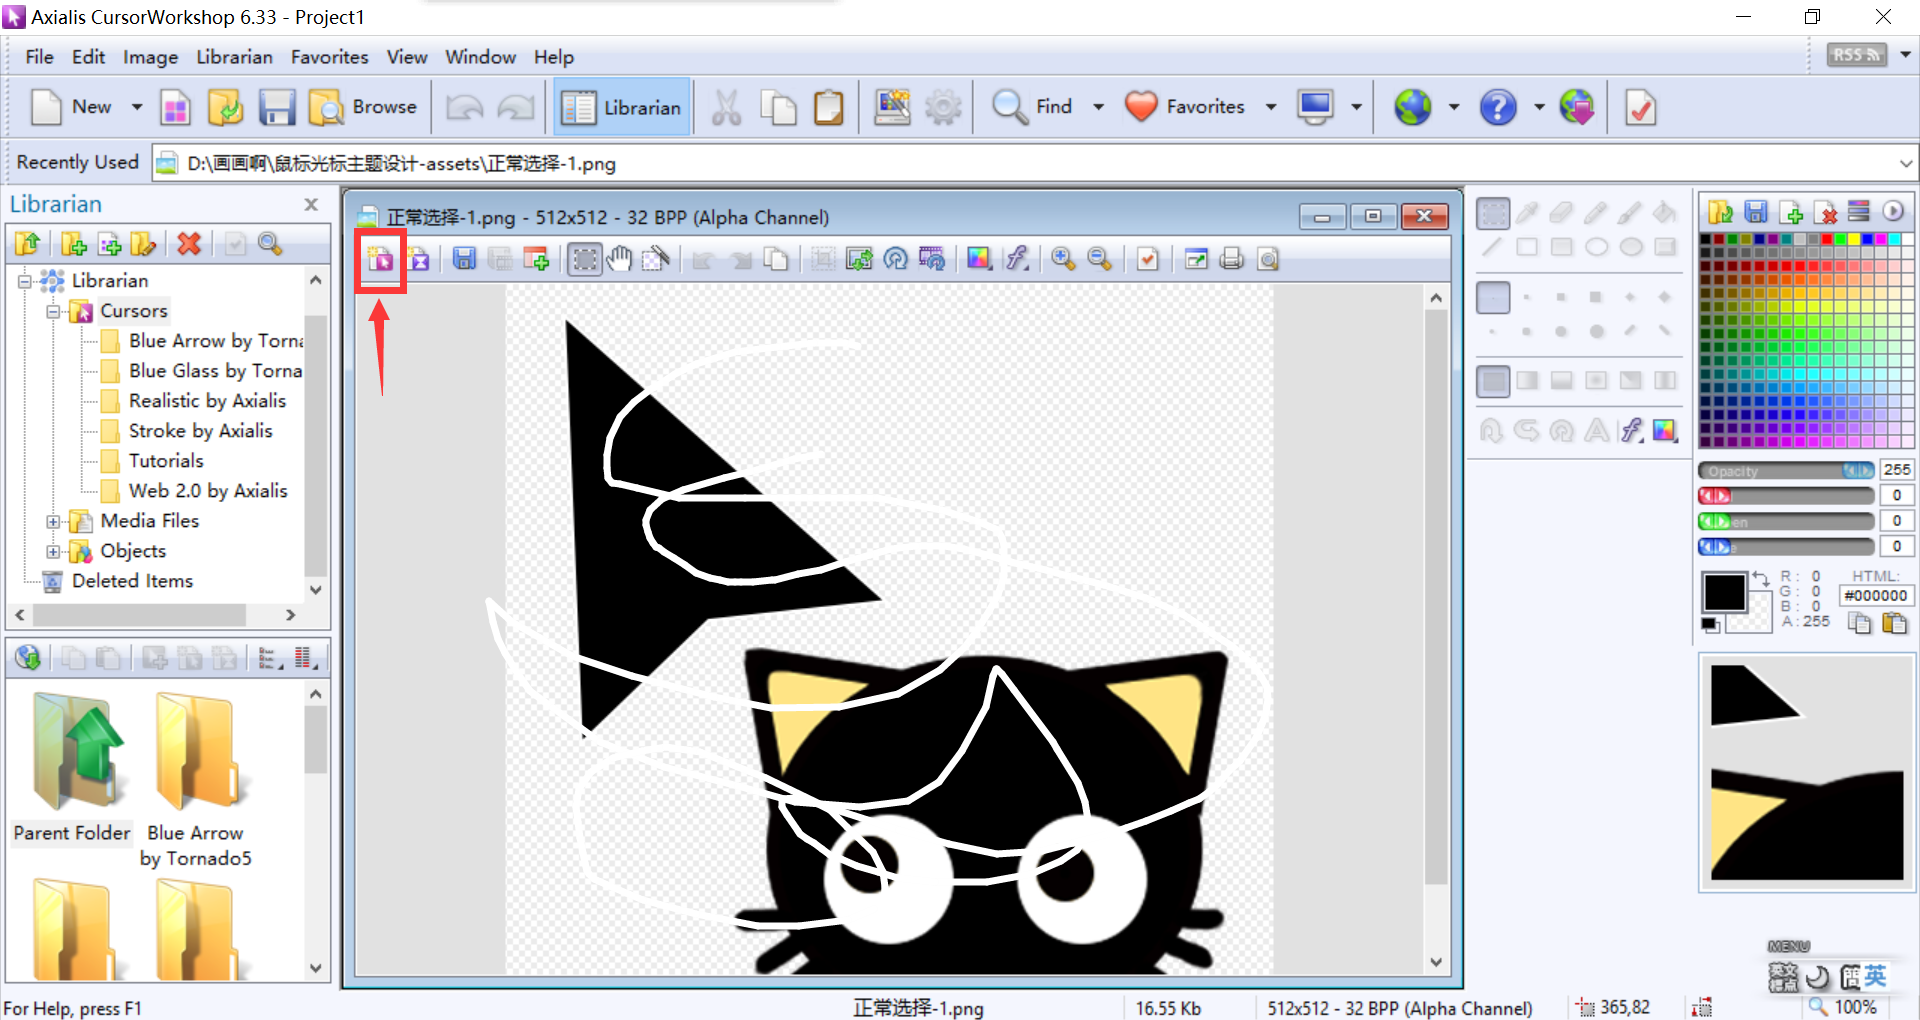
Task: Click the new project icon beside New dropdown
Action: point(175,107)
